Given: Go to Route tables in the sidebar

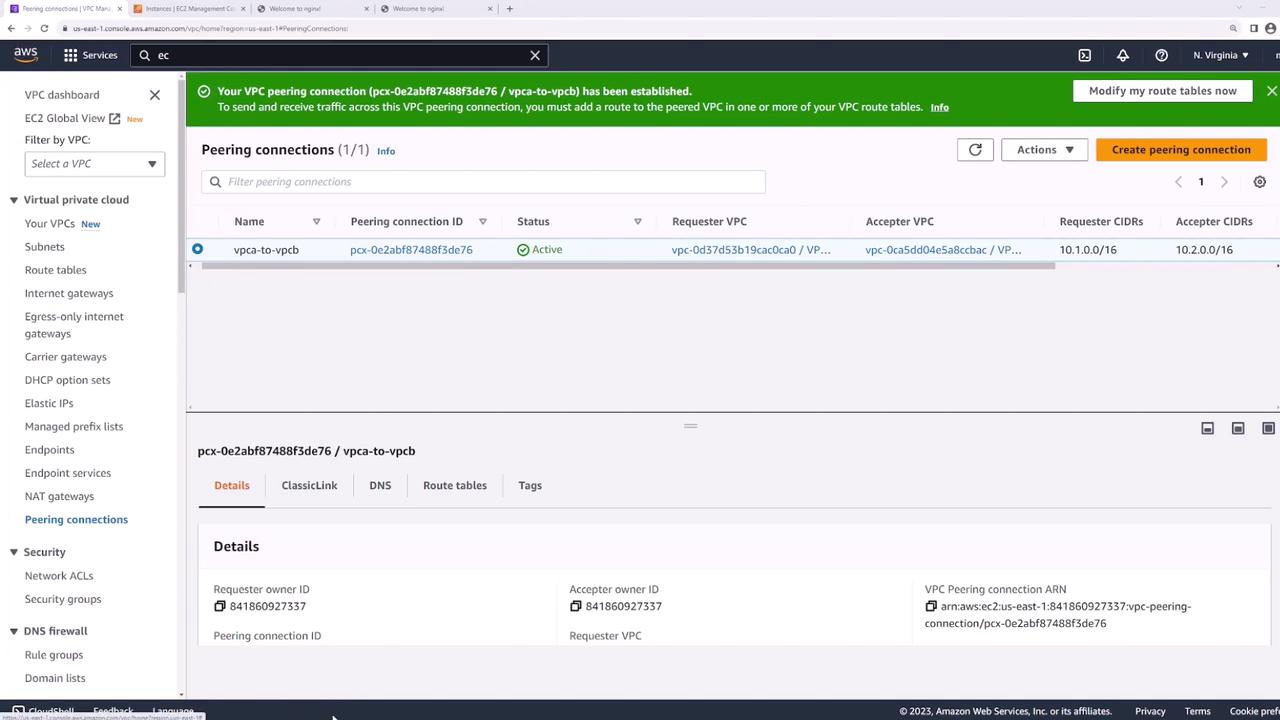Looking at the screenshot, I should click(56, 270).
